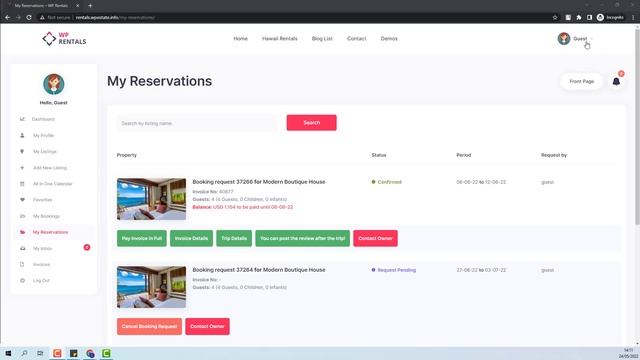Click Contact Owner for booking 37264
This screenshot has width=640, height=360.
207,327
